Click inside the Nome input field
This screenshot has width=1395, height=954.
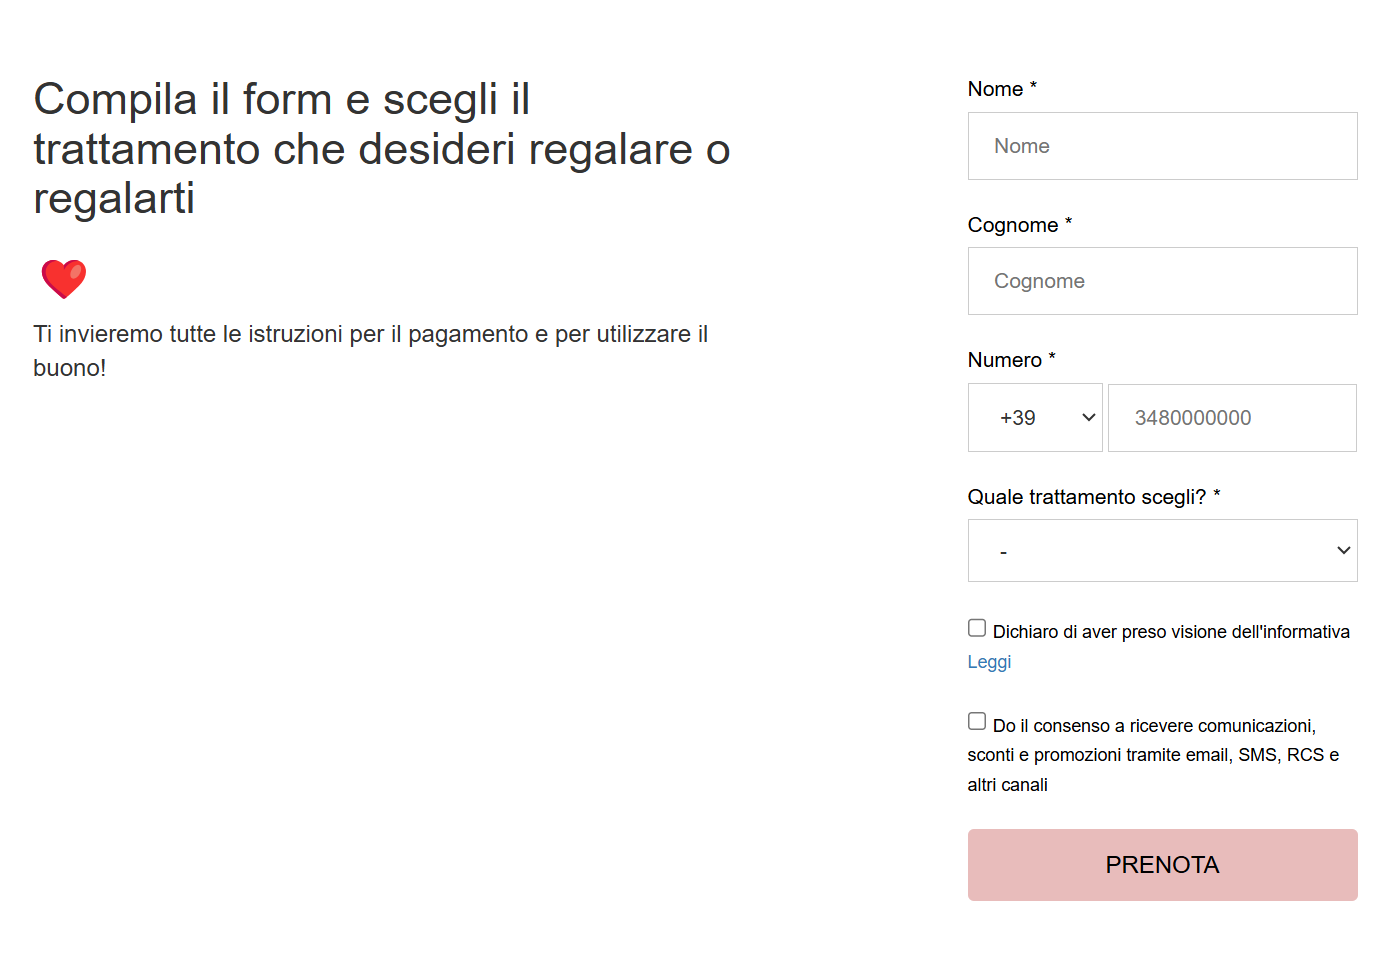click(x=1162, y=146)
